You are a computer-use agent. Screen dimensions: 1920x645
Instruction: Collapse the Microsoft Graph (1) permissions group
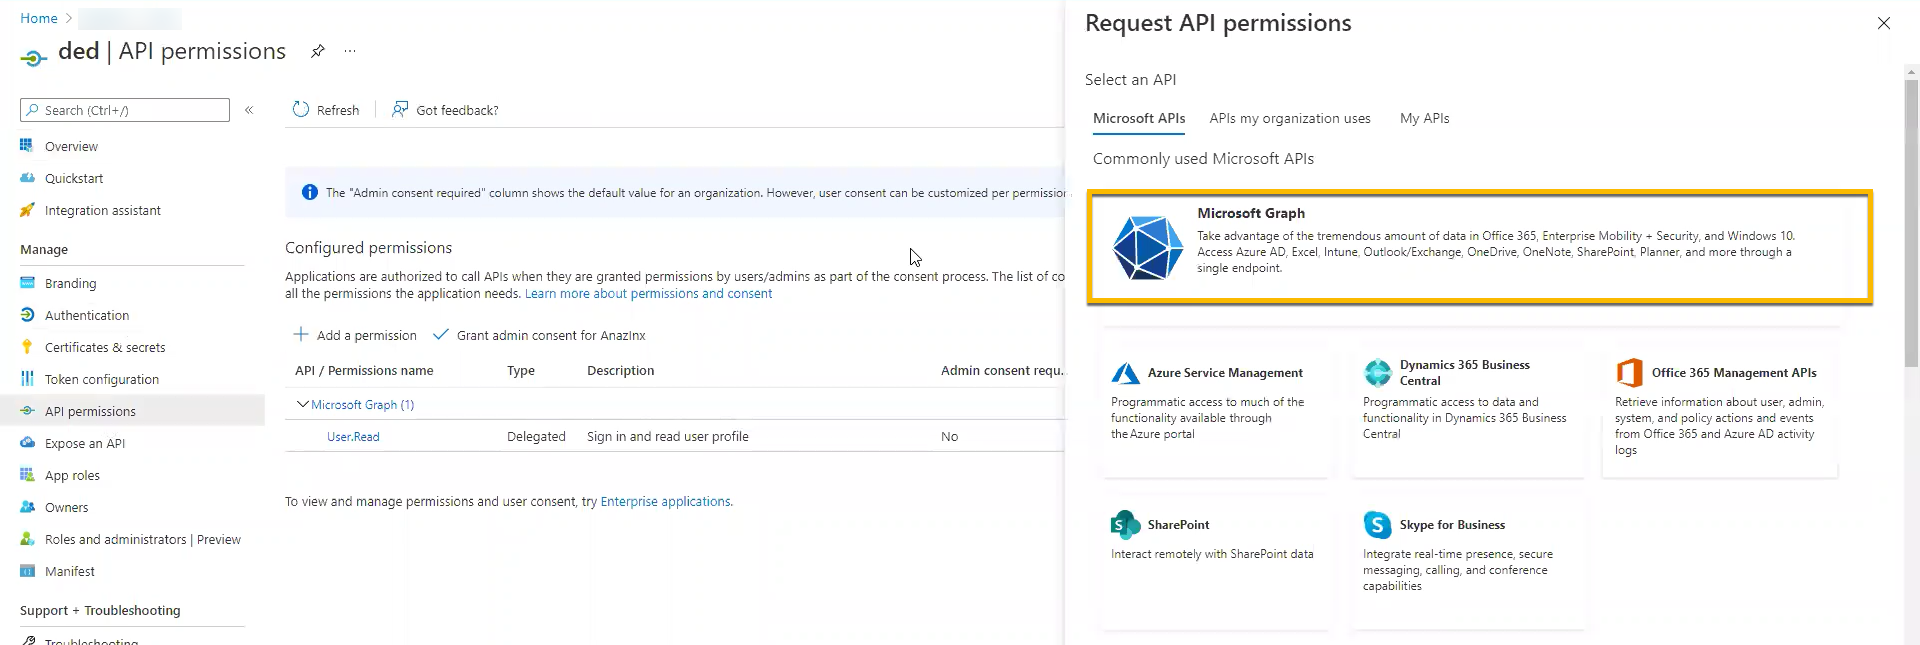(303, 405)
